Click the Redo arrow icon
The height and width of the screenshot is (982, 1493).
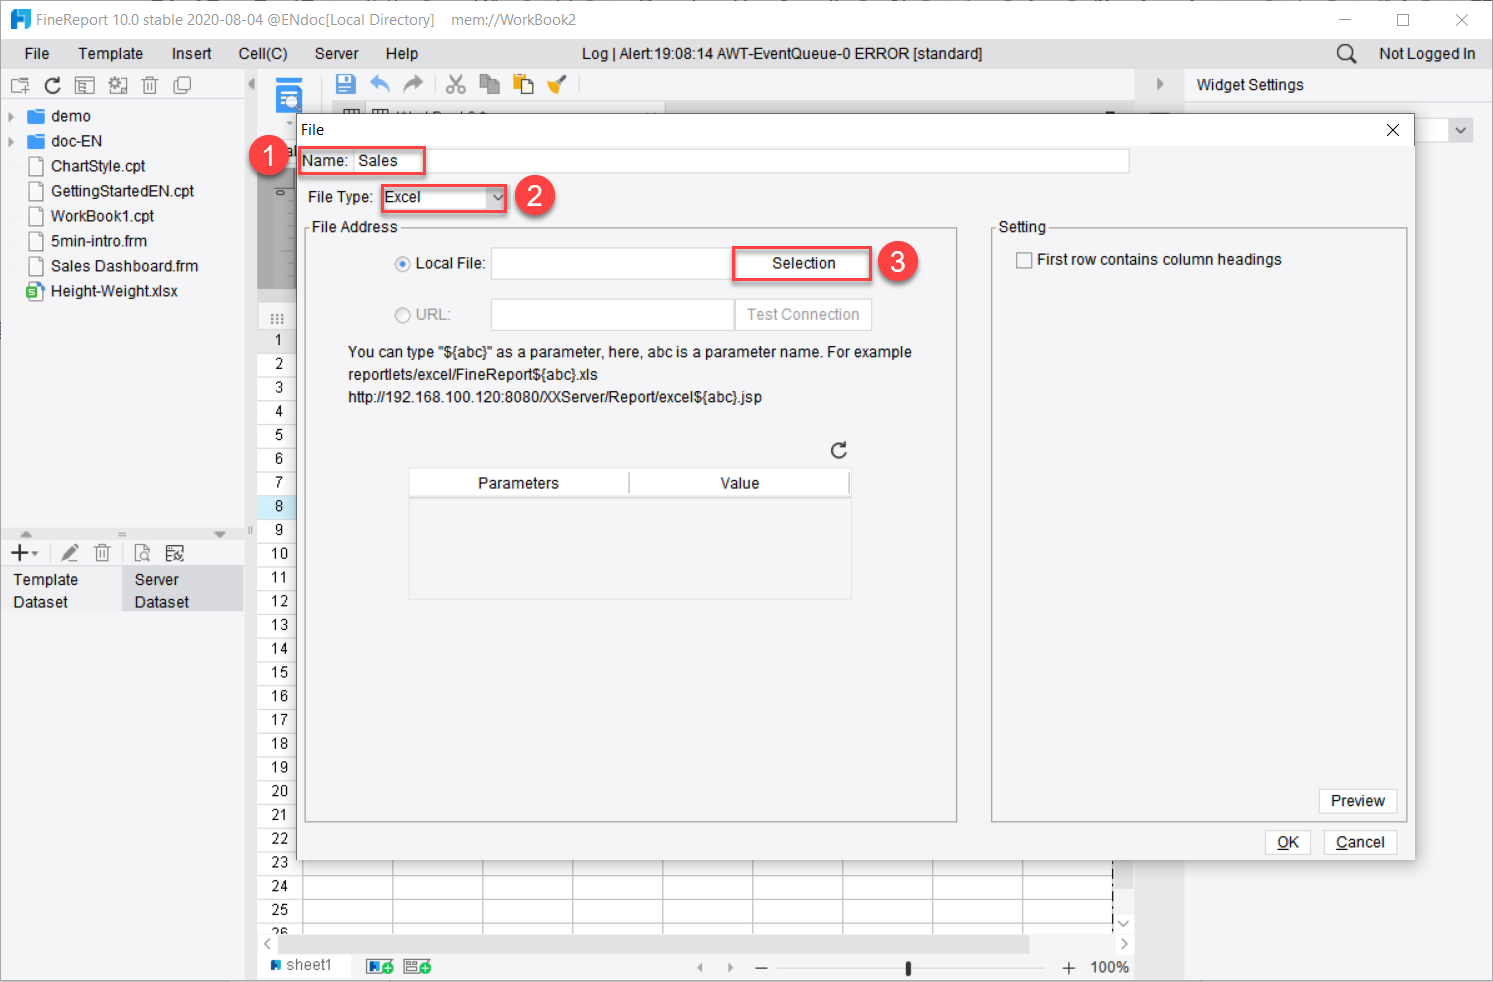pos(413,84)
